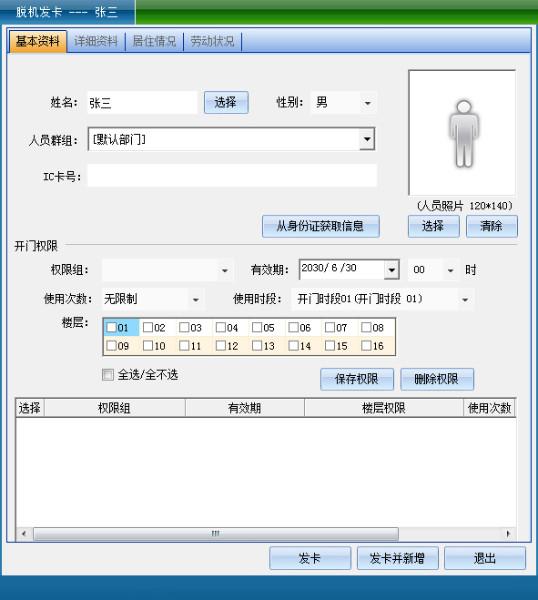Open the 居住情况 tab
This screenshot has height=600, width=538.
pos(154,41)
